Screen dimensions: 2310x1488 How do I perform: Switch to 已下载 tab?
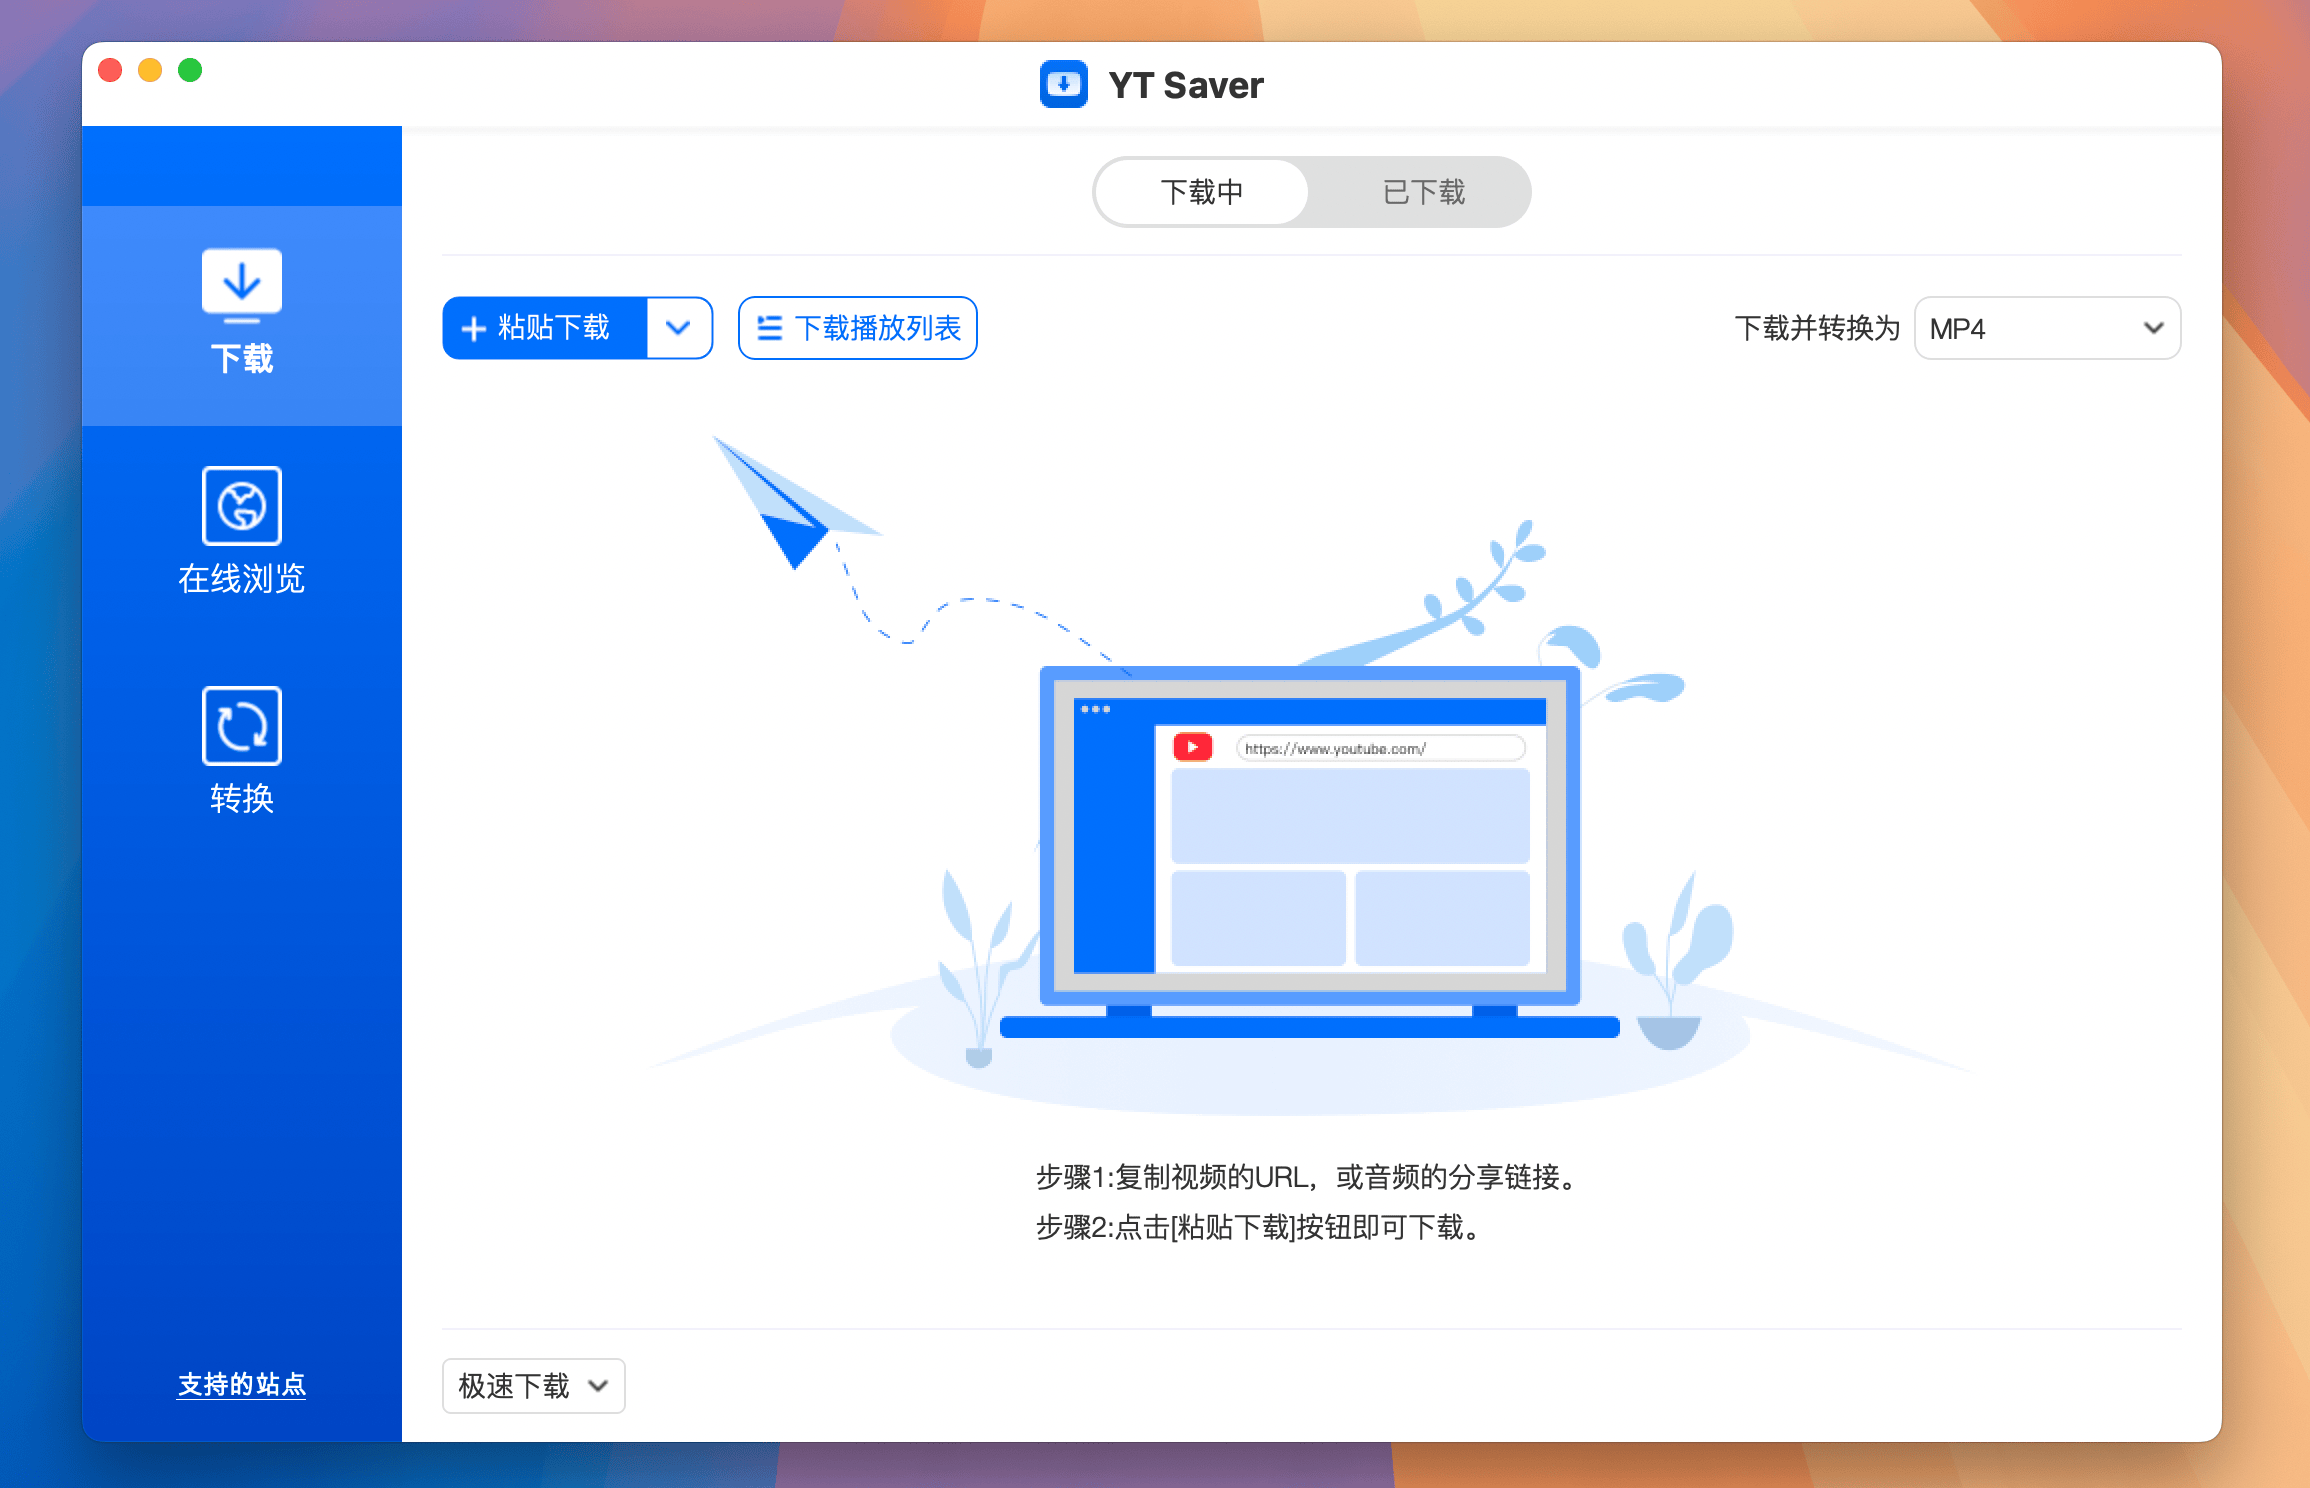coord(1421,189)
